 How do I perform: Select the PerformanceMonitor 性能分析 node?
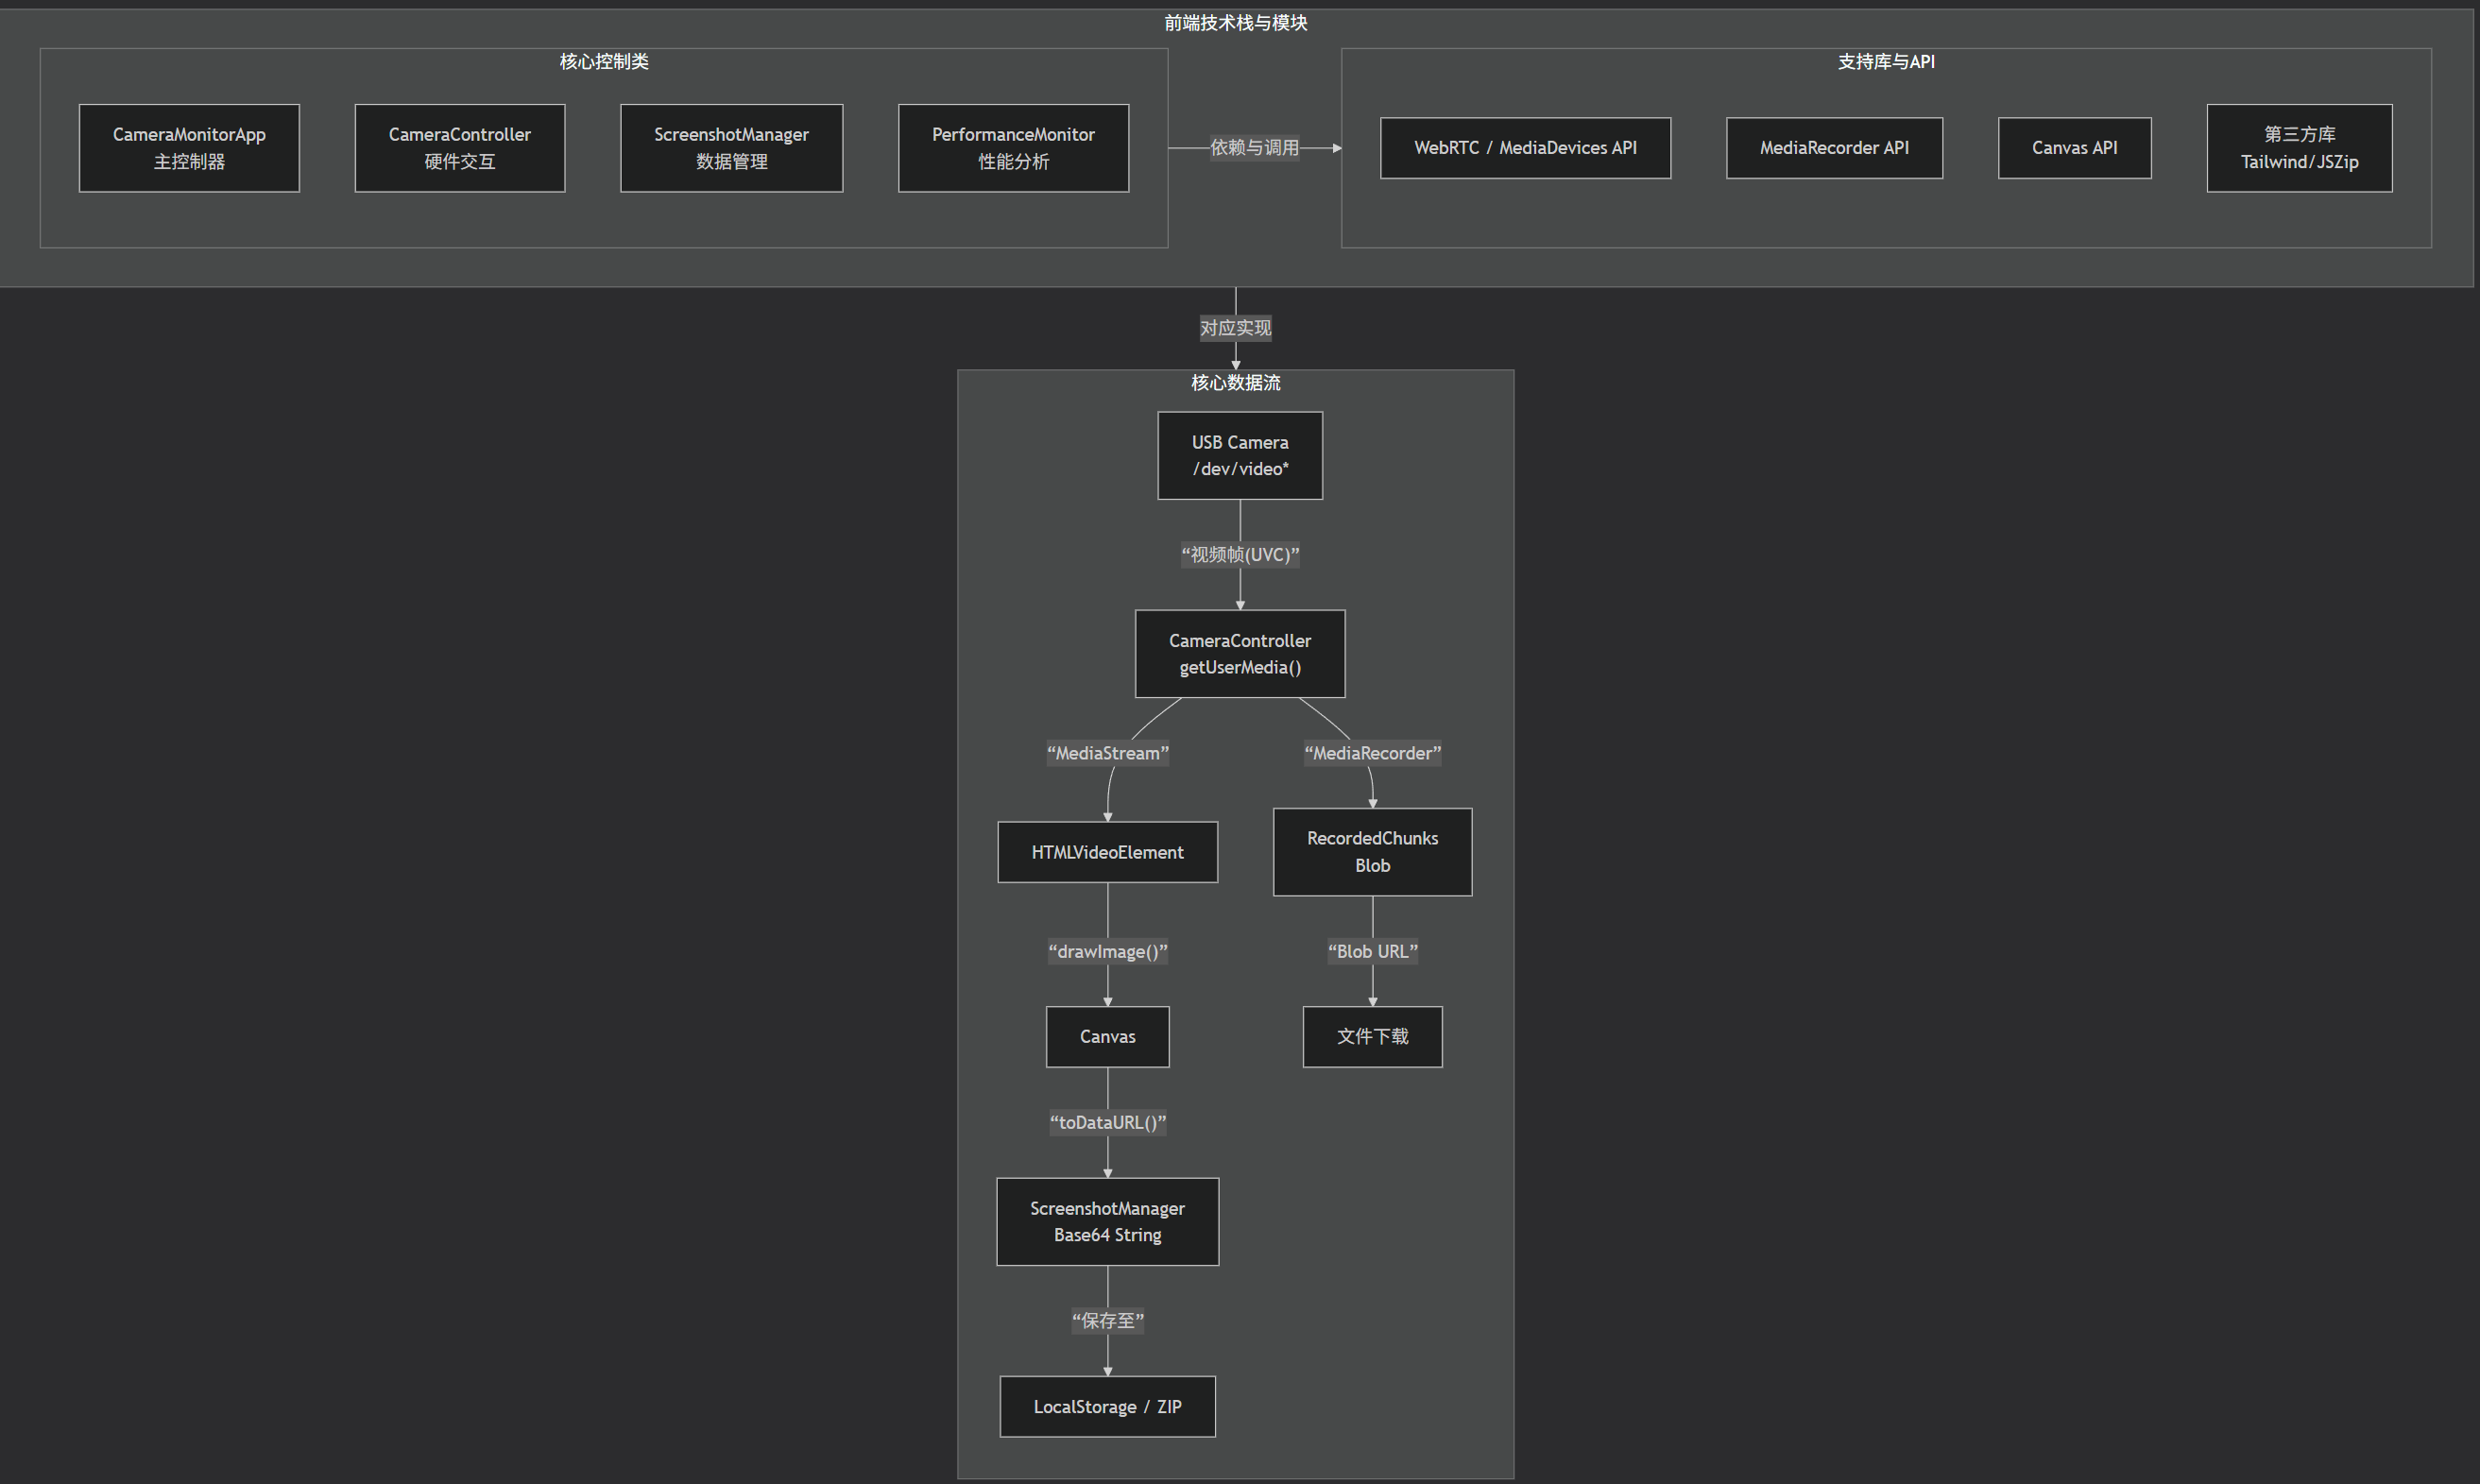pos(1013,148)
